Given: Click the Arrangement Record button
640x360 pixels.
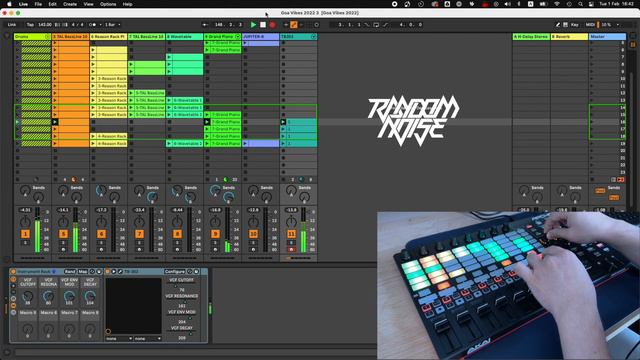Looking at the screenshot, I should pos(272,25).
